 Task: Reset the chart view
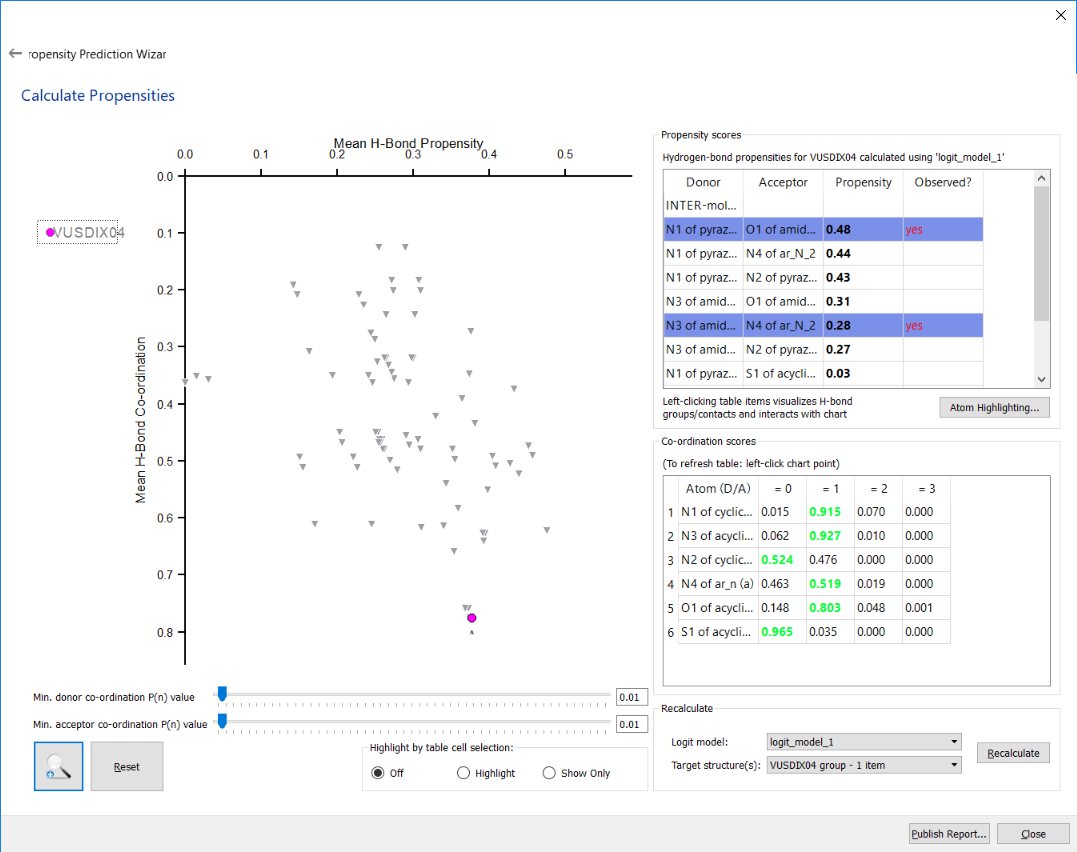pyautogui.click(x=127, y=767)
